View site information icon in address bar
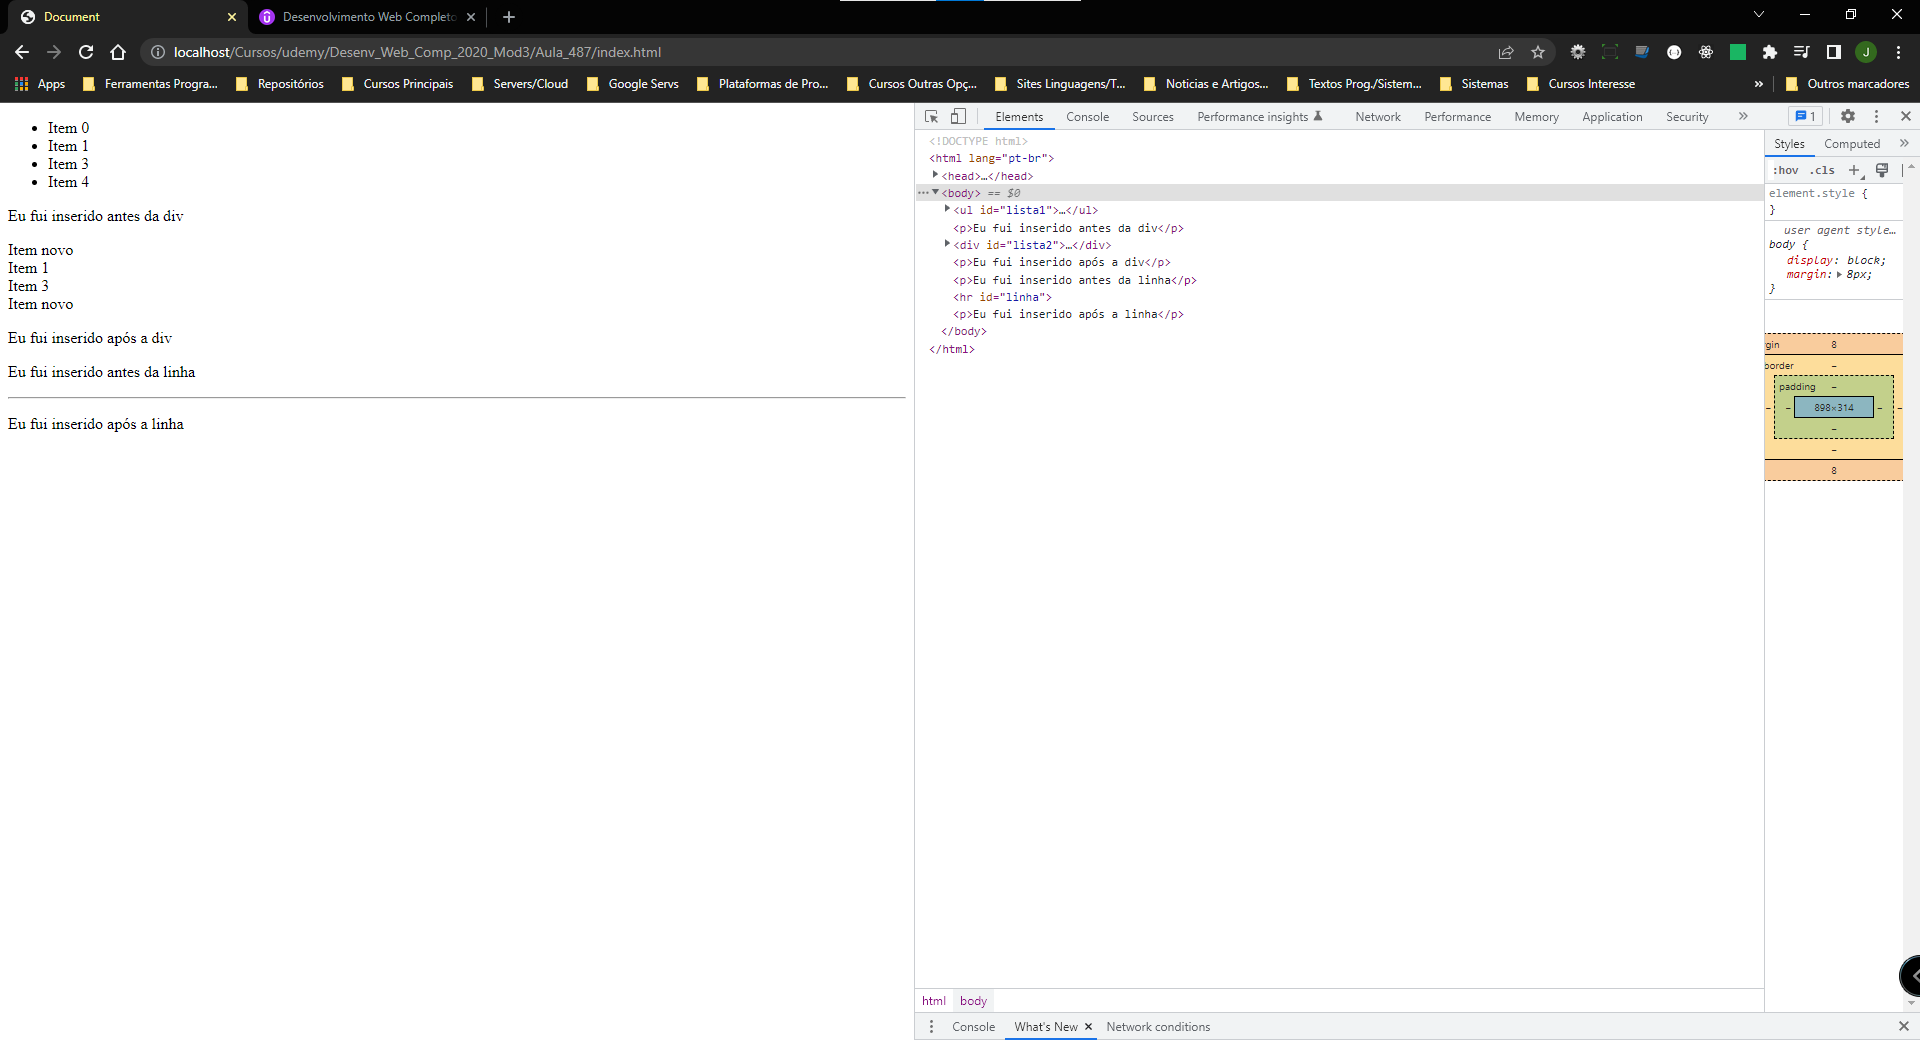The height and width of the screenshot is (1040, 1920). (x=157, y=52)
